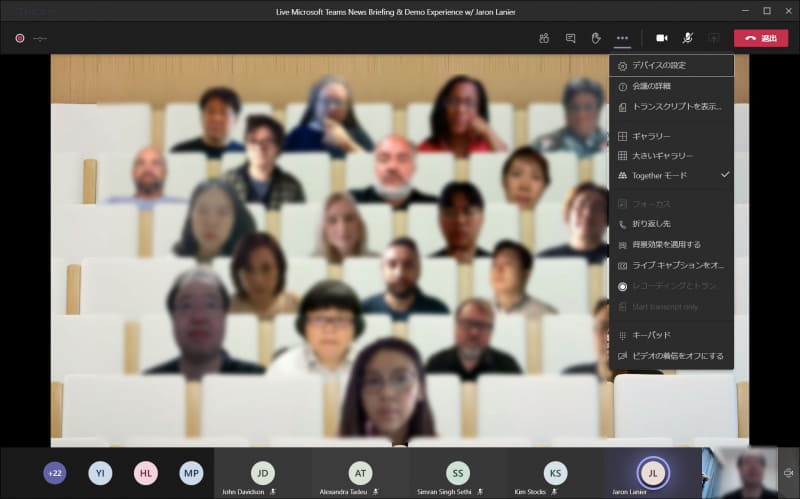This screenshot has width=800, height=499.
Task: Toggle ビデオの着信をオフにする incoming video
Action: (671, 356)
